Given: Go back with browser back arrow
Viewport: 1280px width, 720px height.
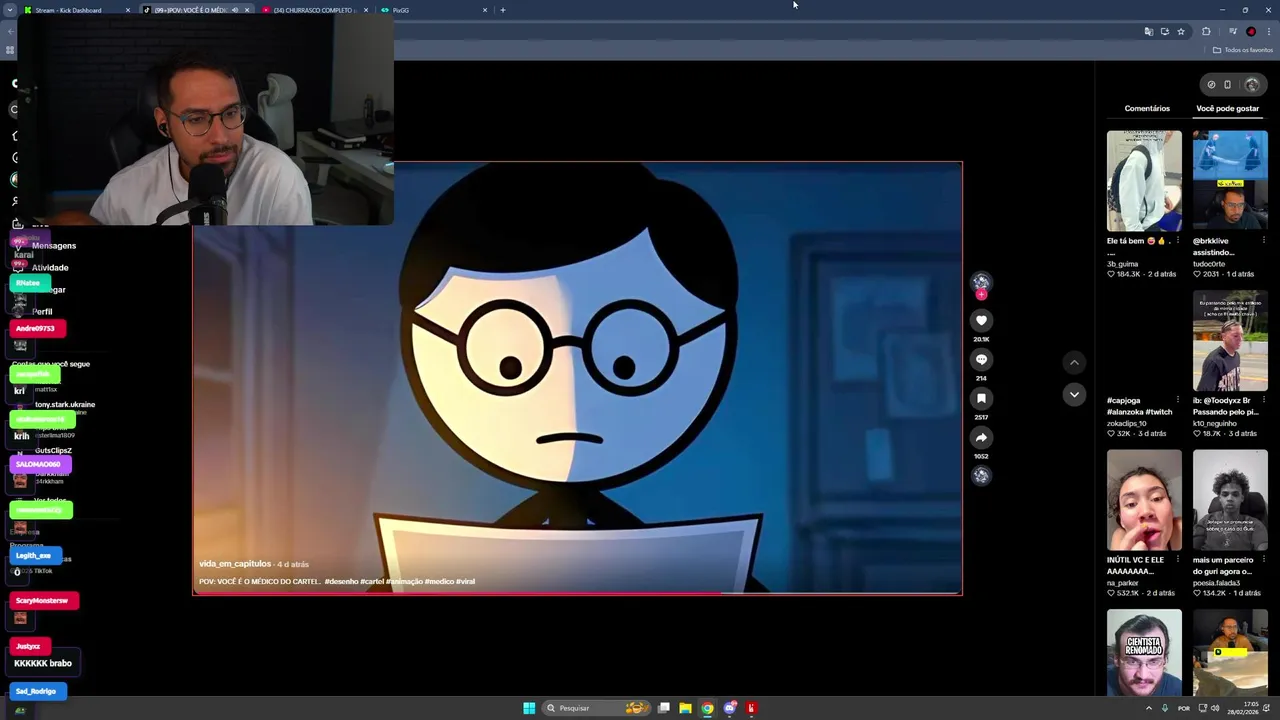Looking at the screenshot, I should coord(10,31).
